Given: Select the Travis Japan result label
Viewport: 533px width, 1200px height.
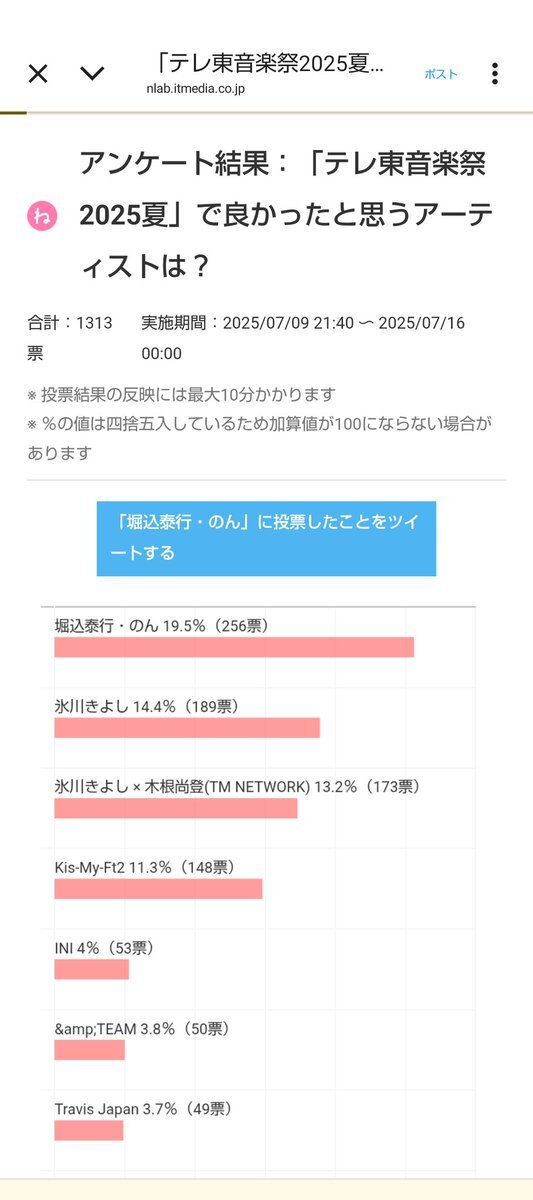Looking at the screenshot, I should point(144,1108).
